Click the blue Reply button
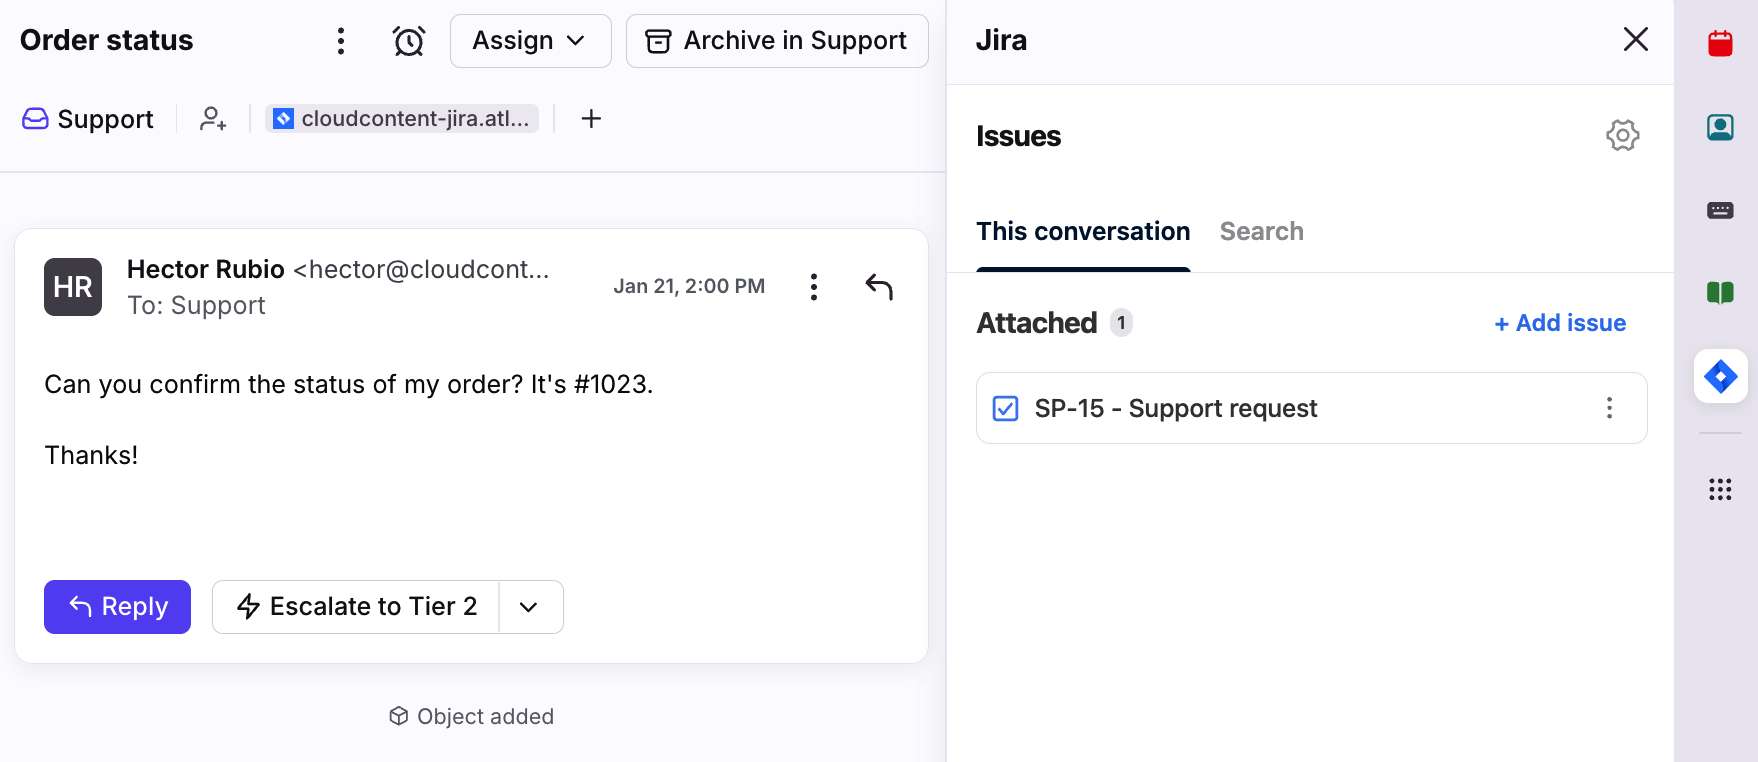This screenshot has width=1758, height=762. point(117,607)
